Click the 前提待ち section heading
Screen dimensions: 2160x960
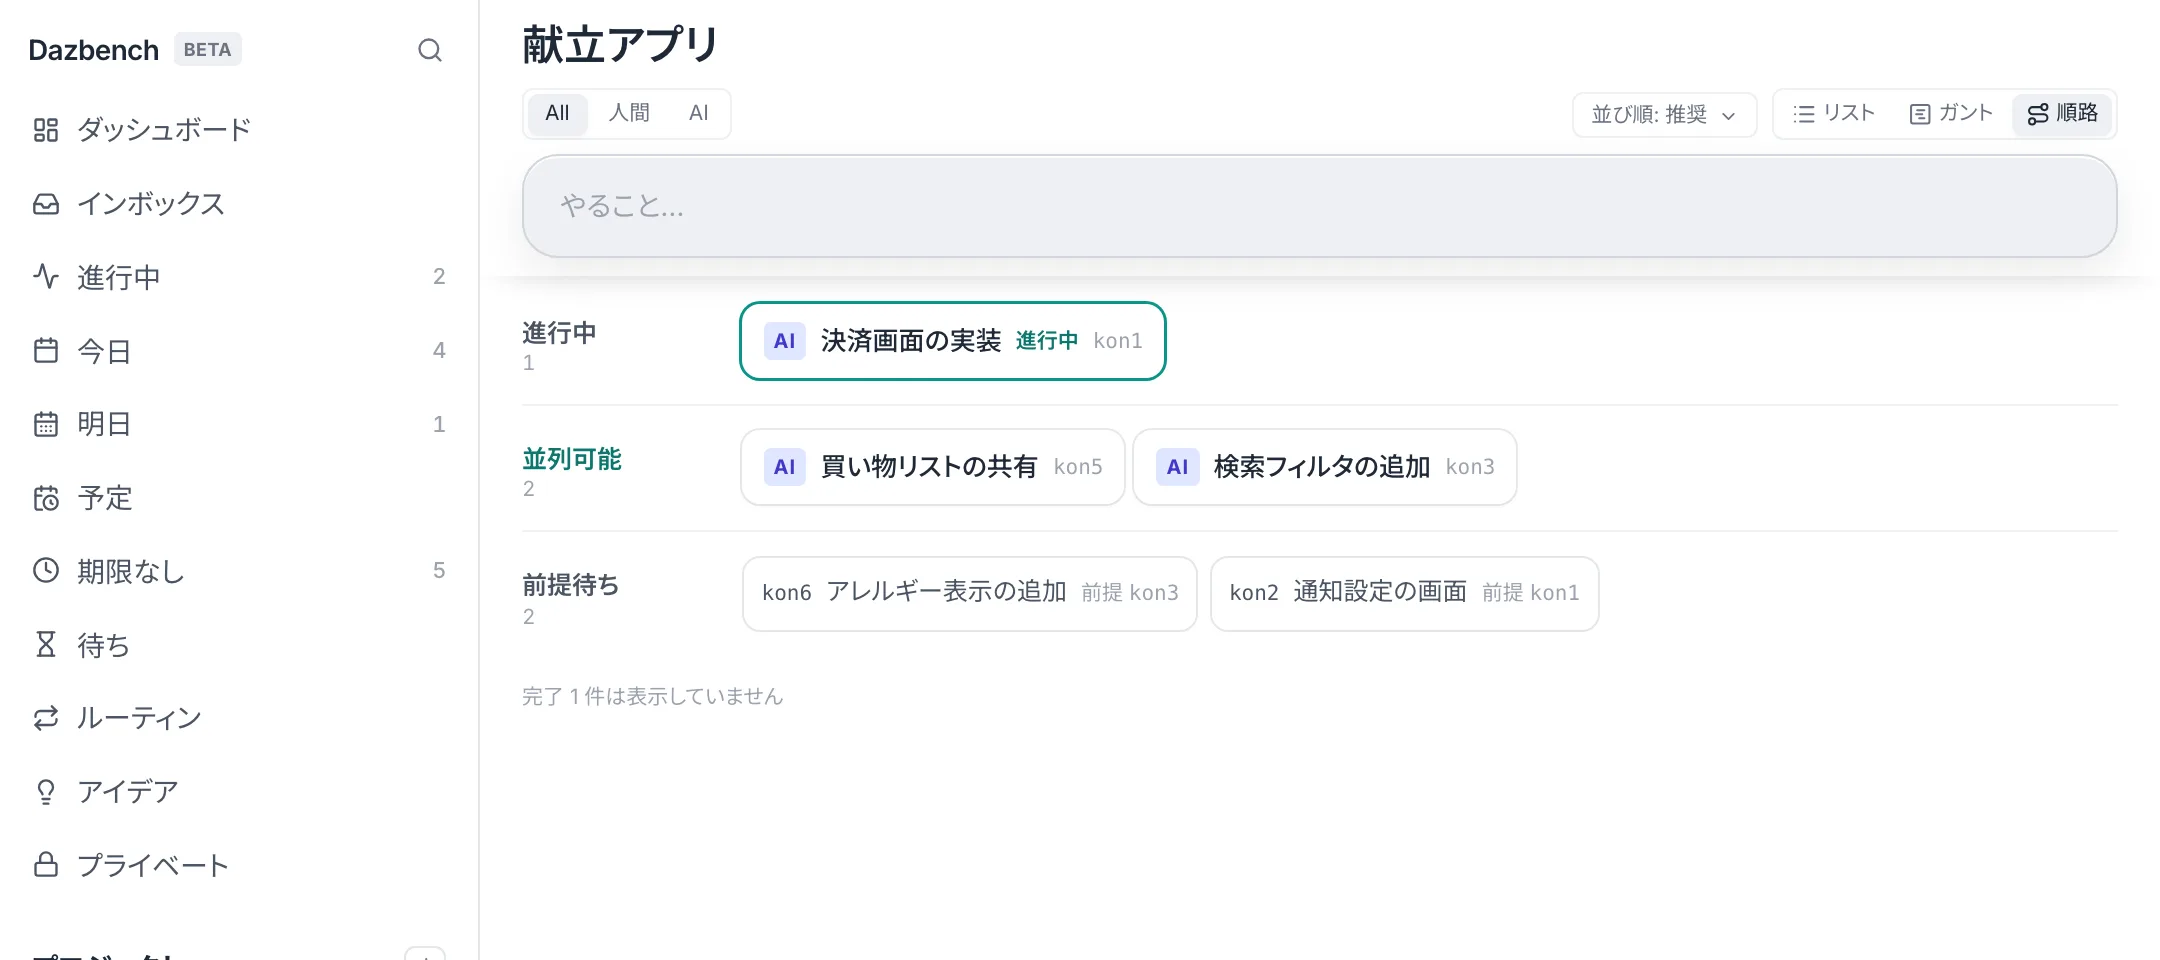pyautogui.click(x=571, y=585)
